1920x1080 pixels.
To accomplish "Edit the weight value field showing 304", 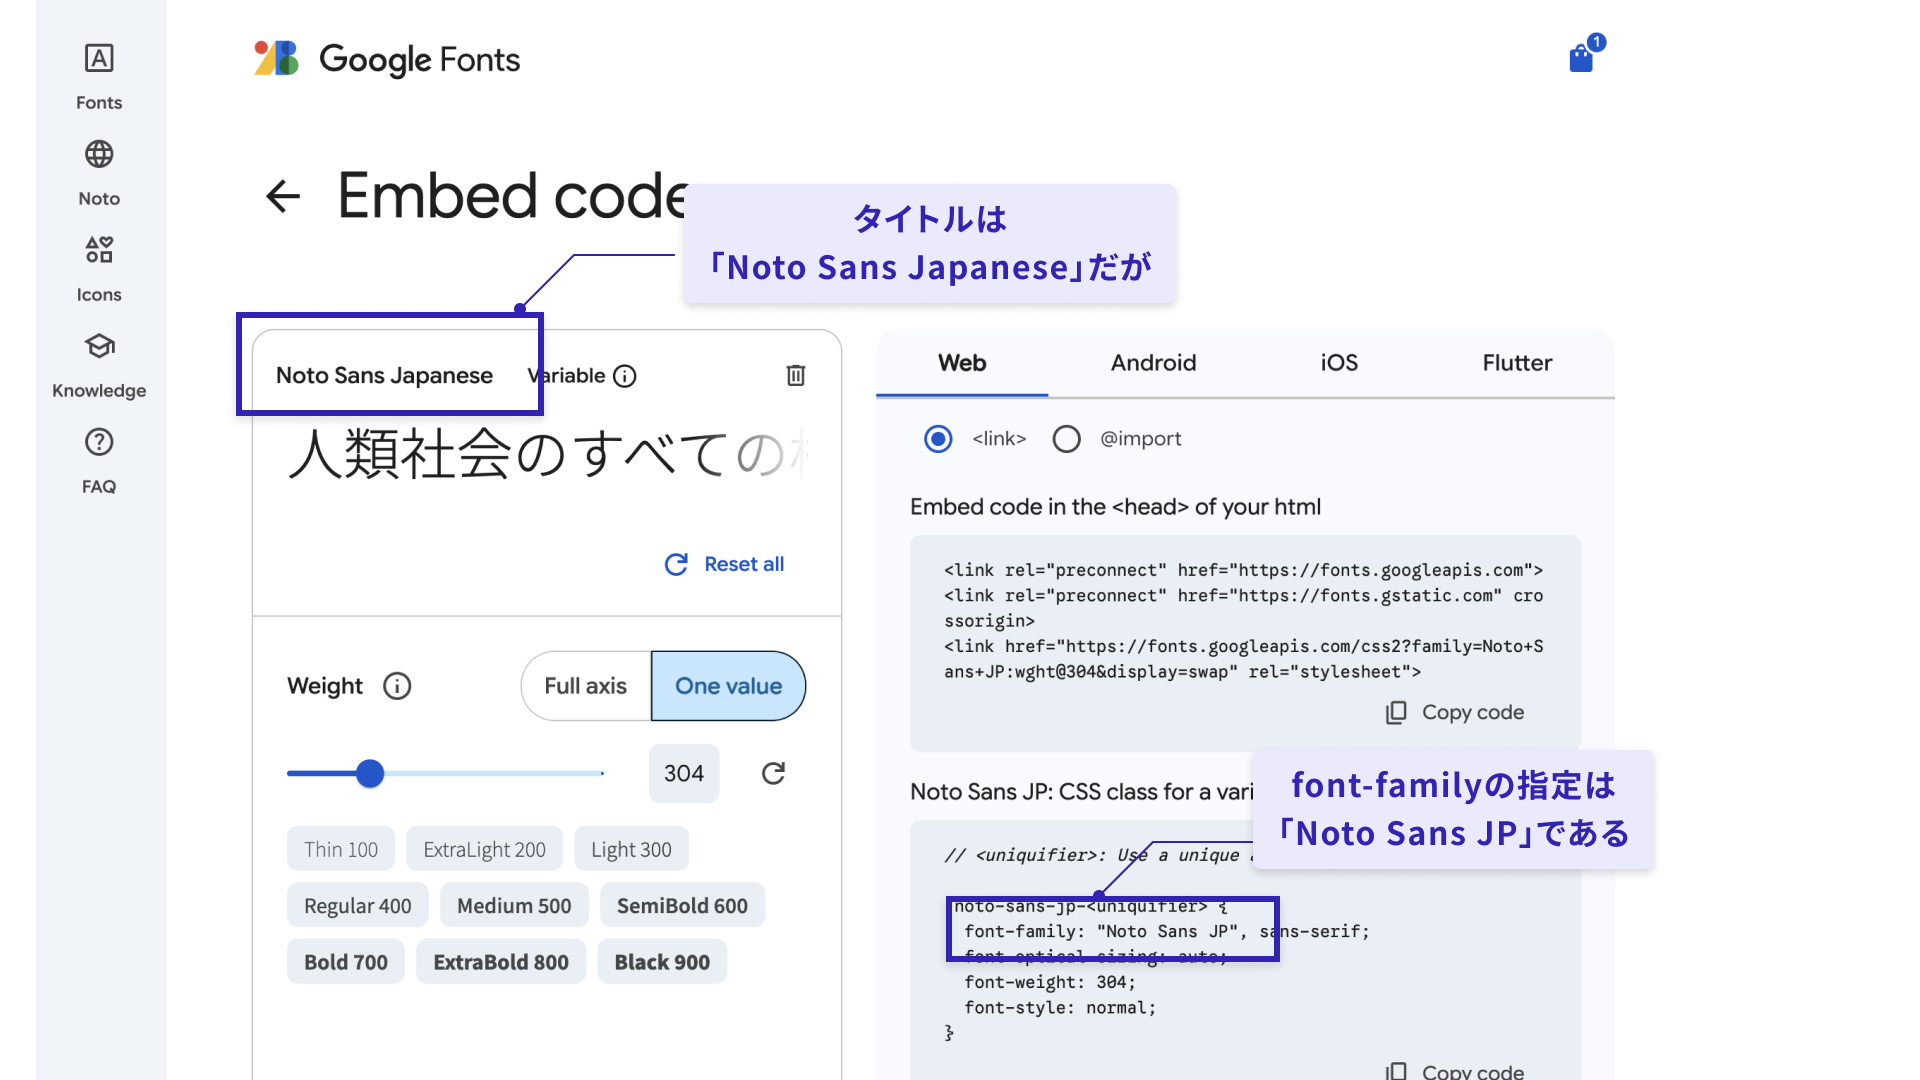I will tap(684, 773).
